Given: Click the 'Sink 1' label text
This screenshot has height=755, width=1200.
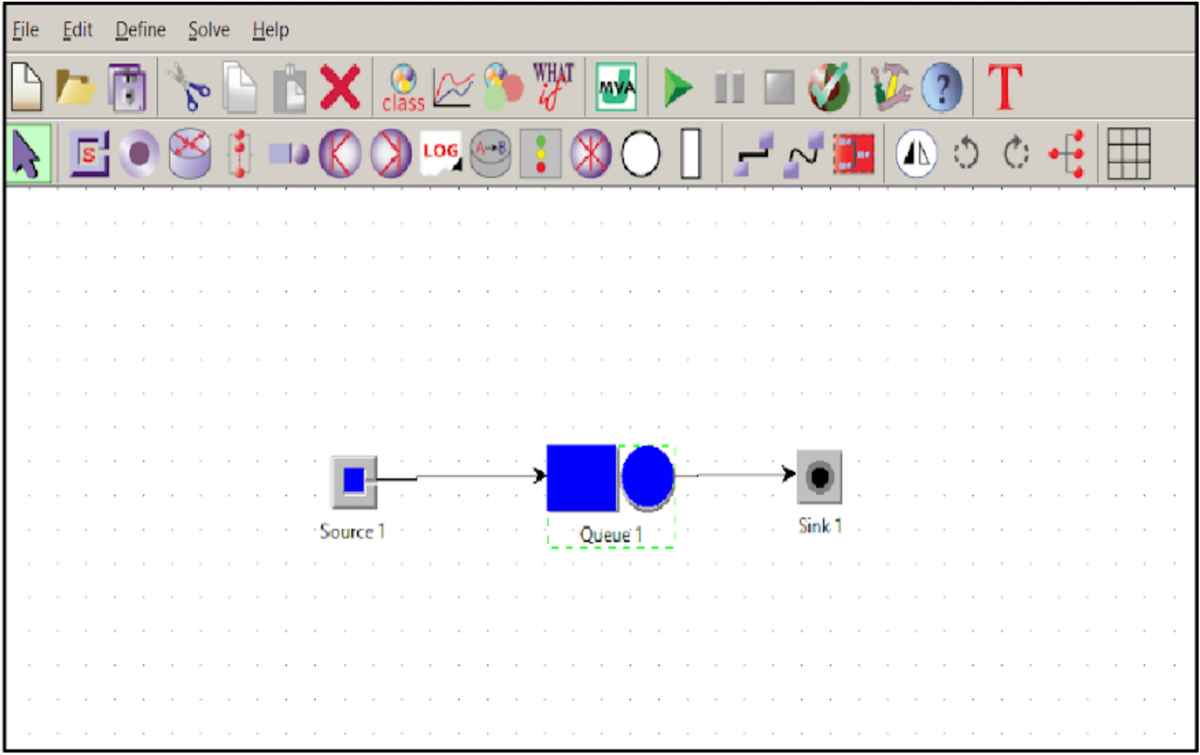Looking at the screenshot, I should pyautogui.click(x=820, y=525).
